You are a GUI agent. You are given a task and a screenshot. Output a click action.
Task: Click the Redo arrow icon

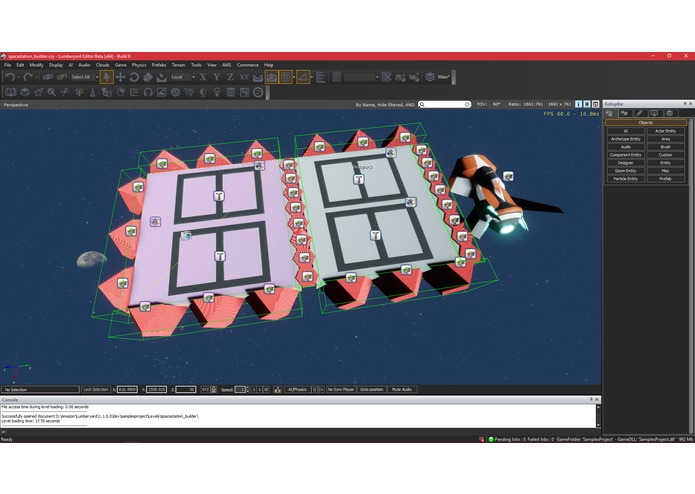(28, 77)
